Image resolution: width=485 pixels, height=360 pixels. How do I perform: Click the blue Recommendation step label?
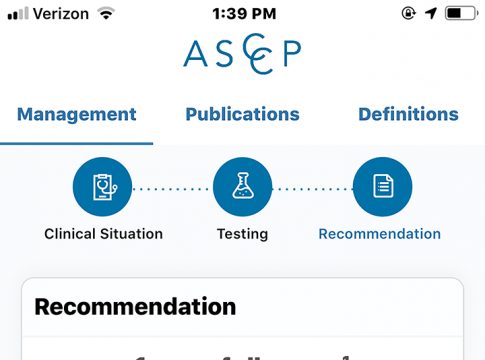(x=380, y=234)
